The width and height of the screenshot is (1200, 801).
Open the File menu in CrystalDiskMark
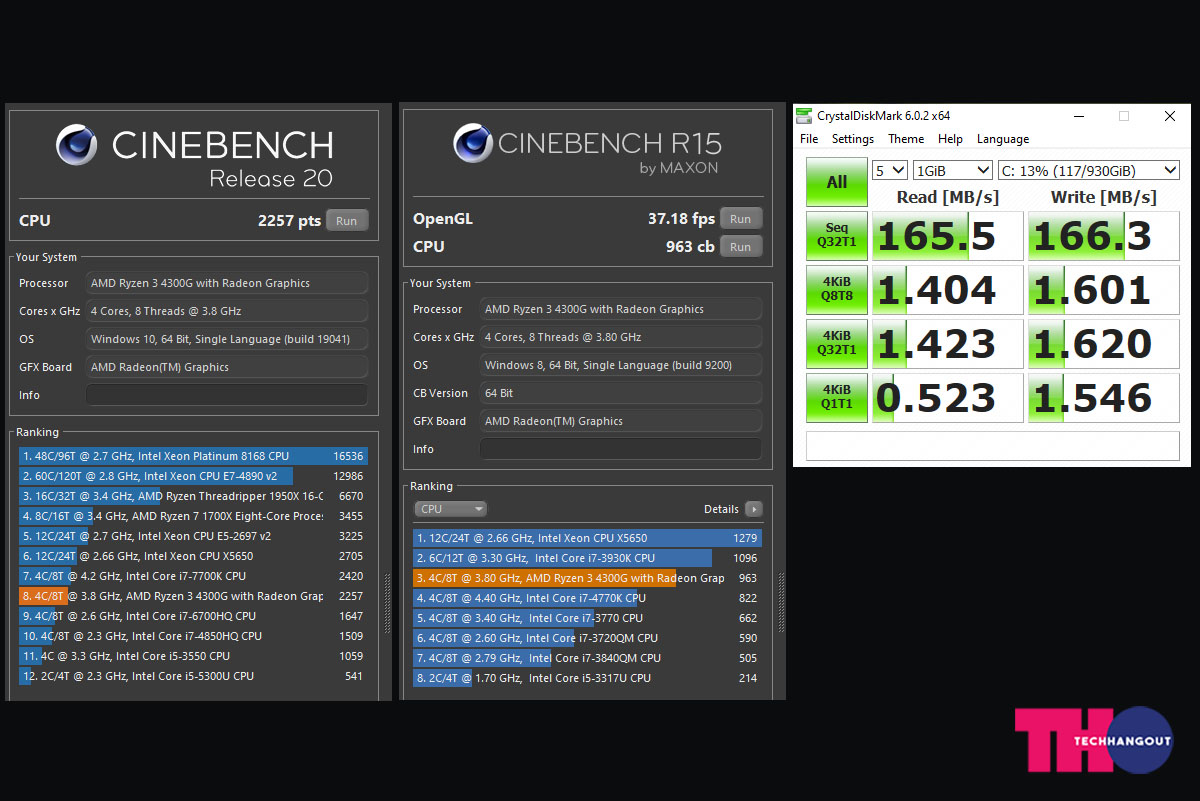click(809, 139)
